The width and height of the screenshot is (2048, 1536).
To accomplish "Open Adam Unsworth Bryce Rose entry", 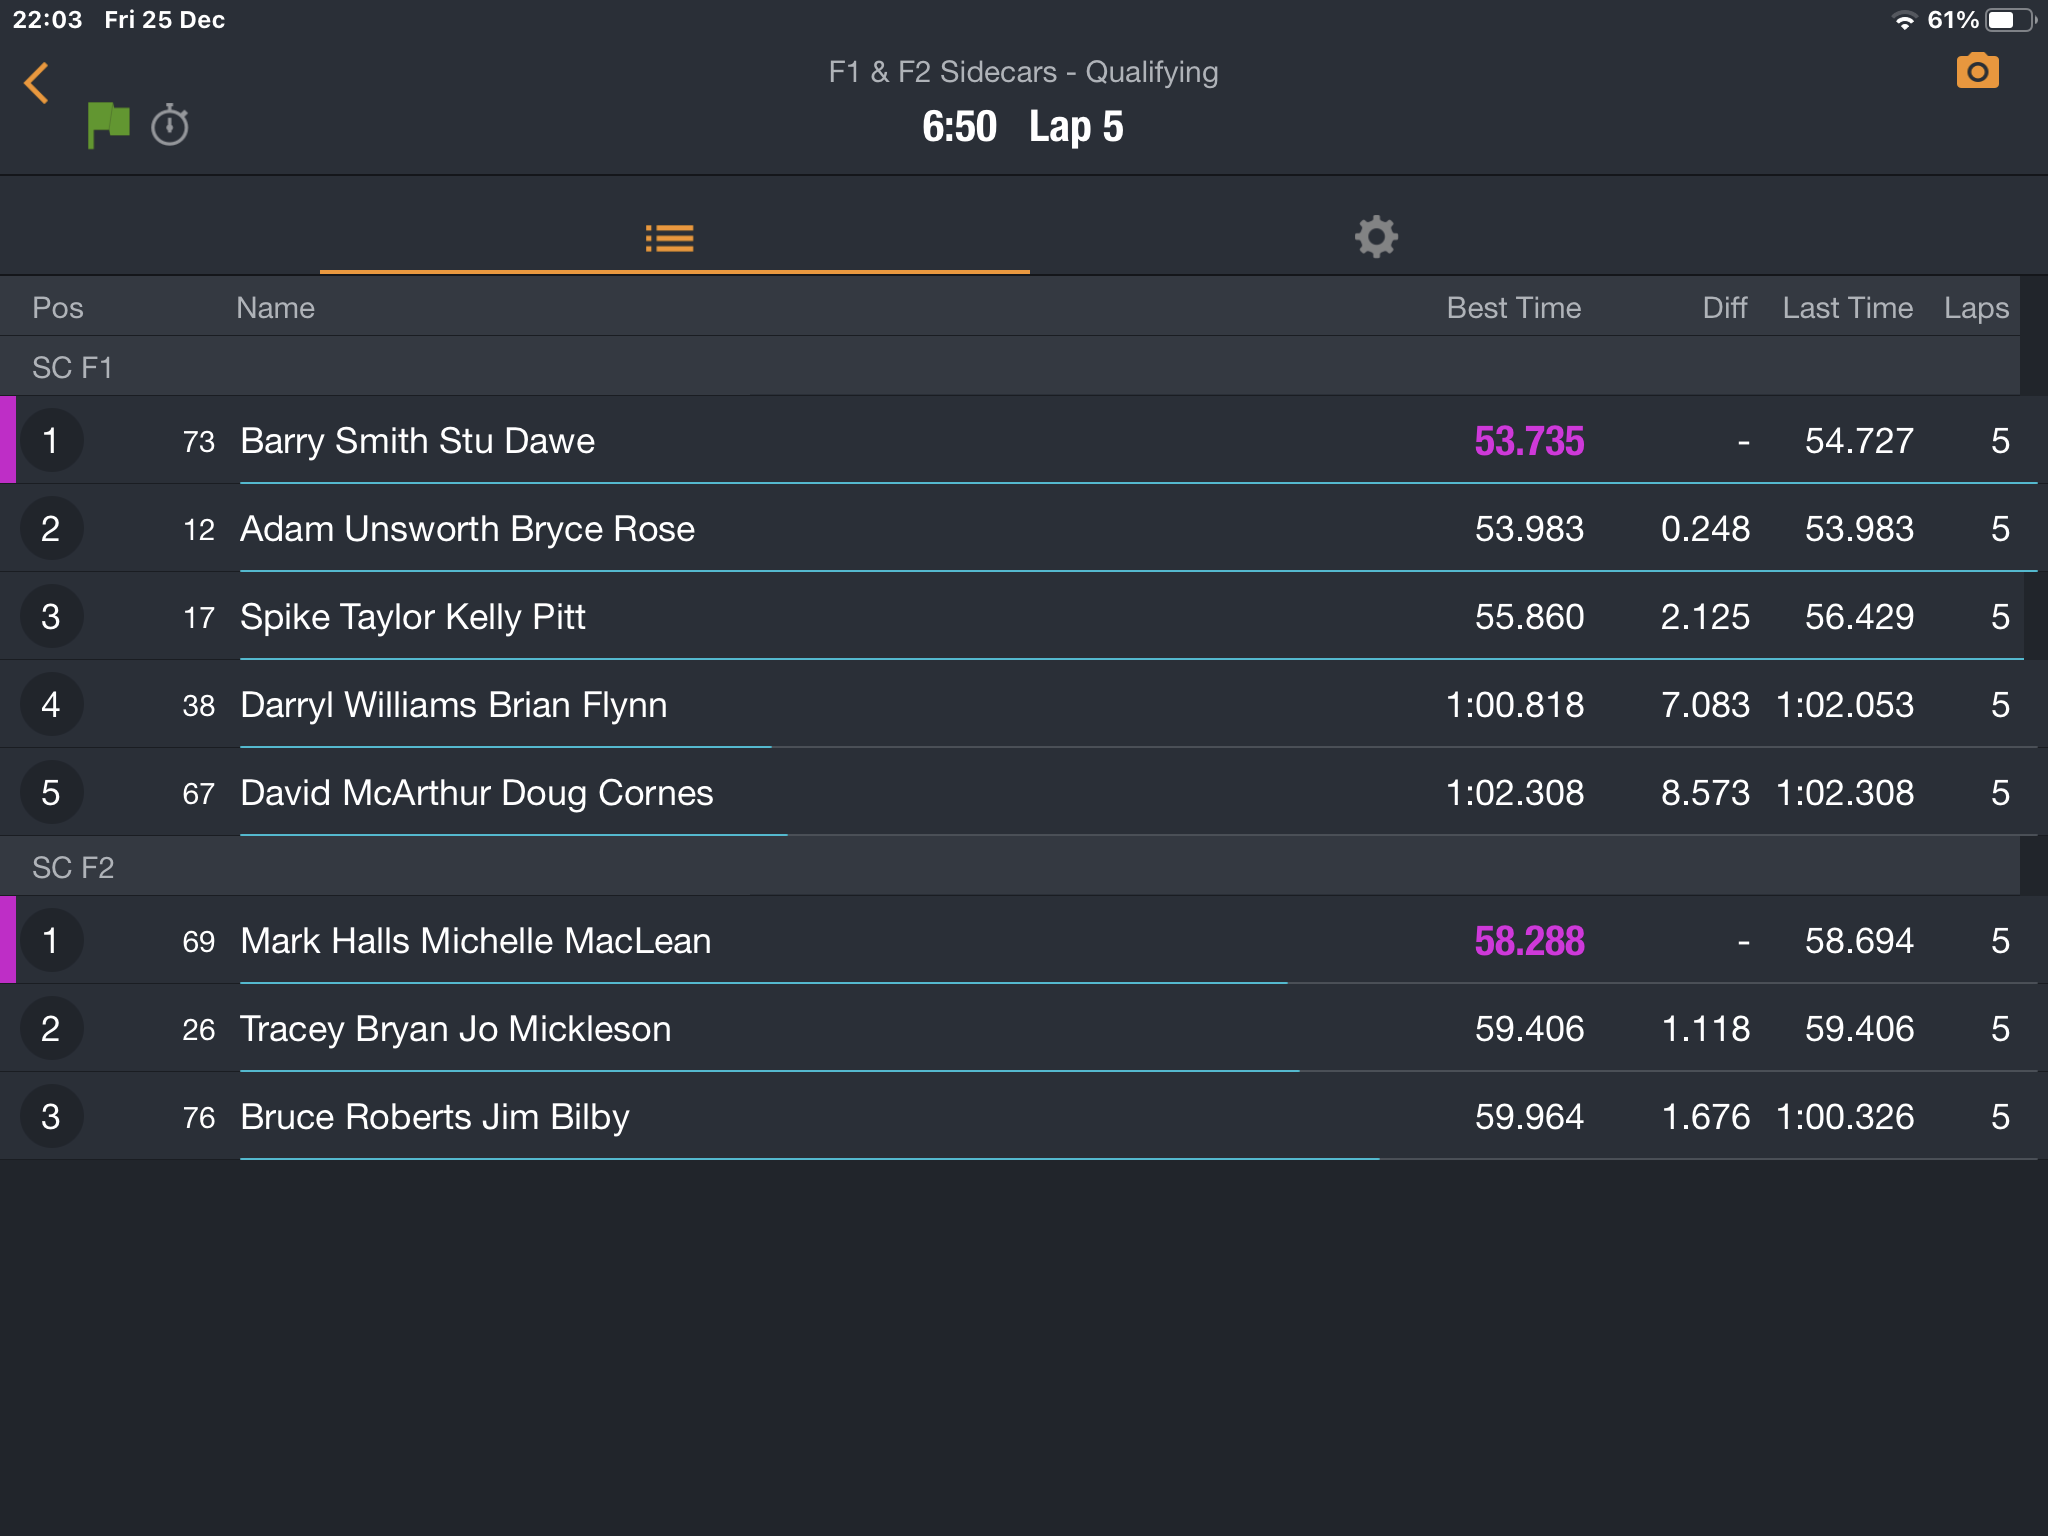I will pyautogui.click(x=1024, y=528).
